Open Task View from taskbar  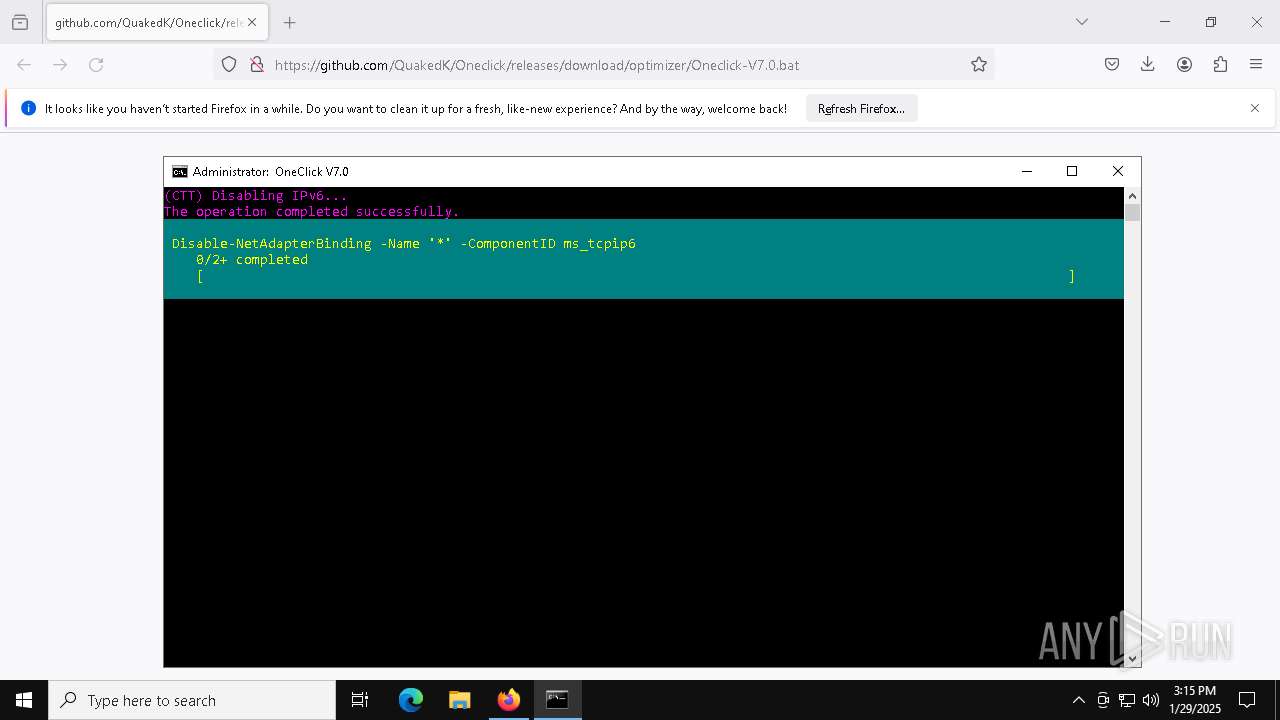(360, 700)
